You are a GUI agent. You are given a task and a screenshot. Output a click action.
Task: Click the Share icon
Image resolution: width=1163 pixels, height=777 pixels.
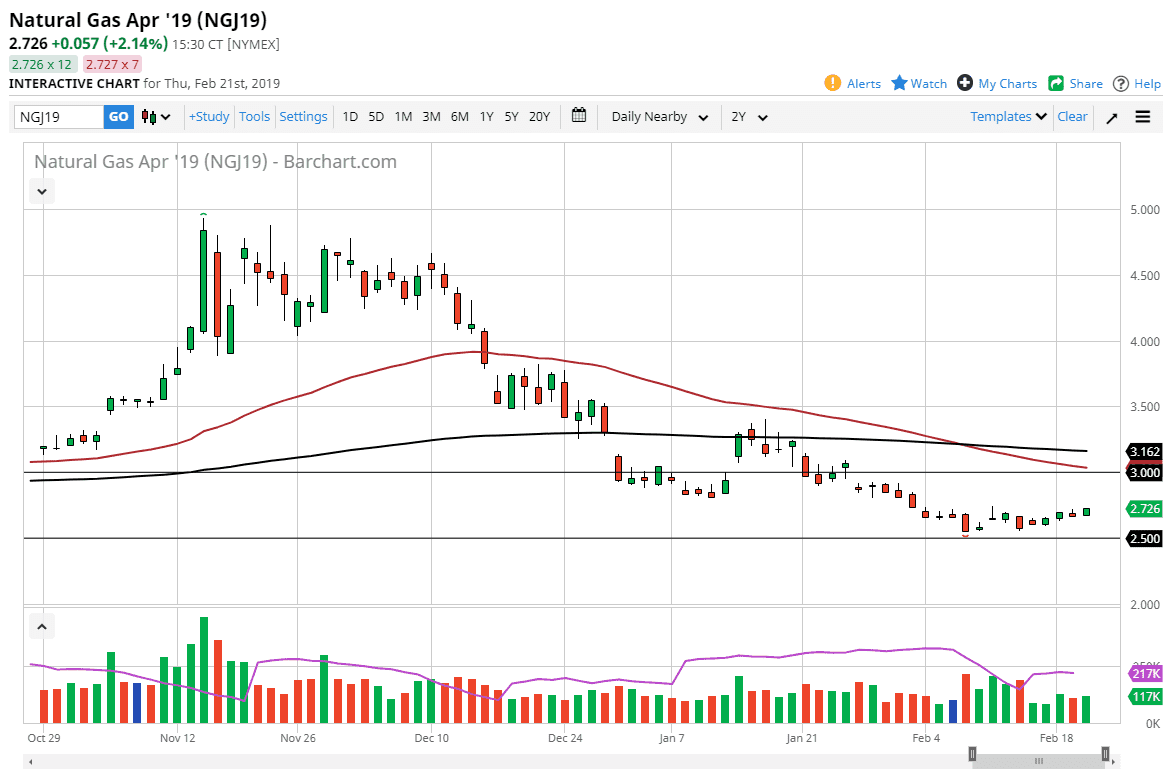[1056, 83]
